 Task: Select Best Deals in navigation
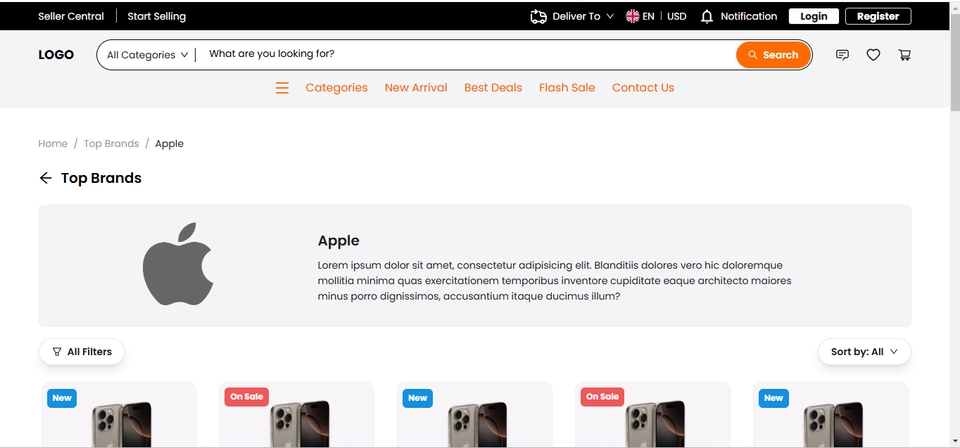pyautogui.click(x=493, y=88)
